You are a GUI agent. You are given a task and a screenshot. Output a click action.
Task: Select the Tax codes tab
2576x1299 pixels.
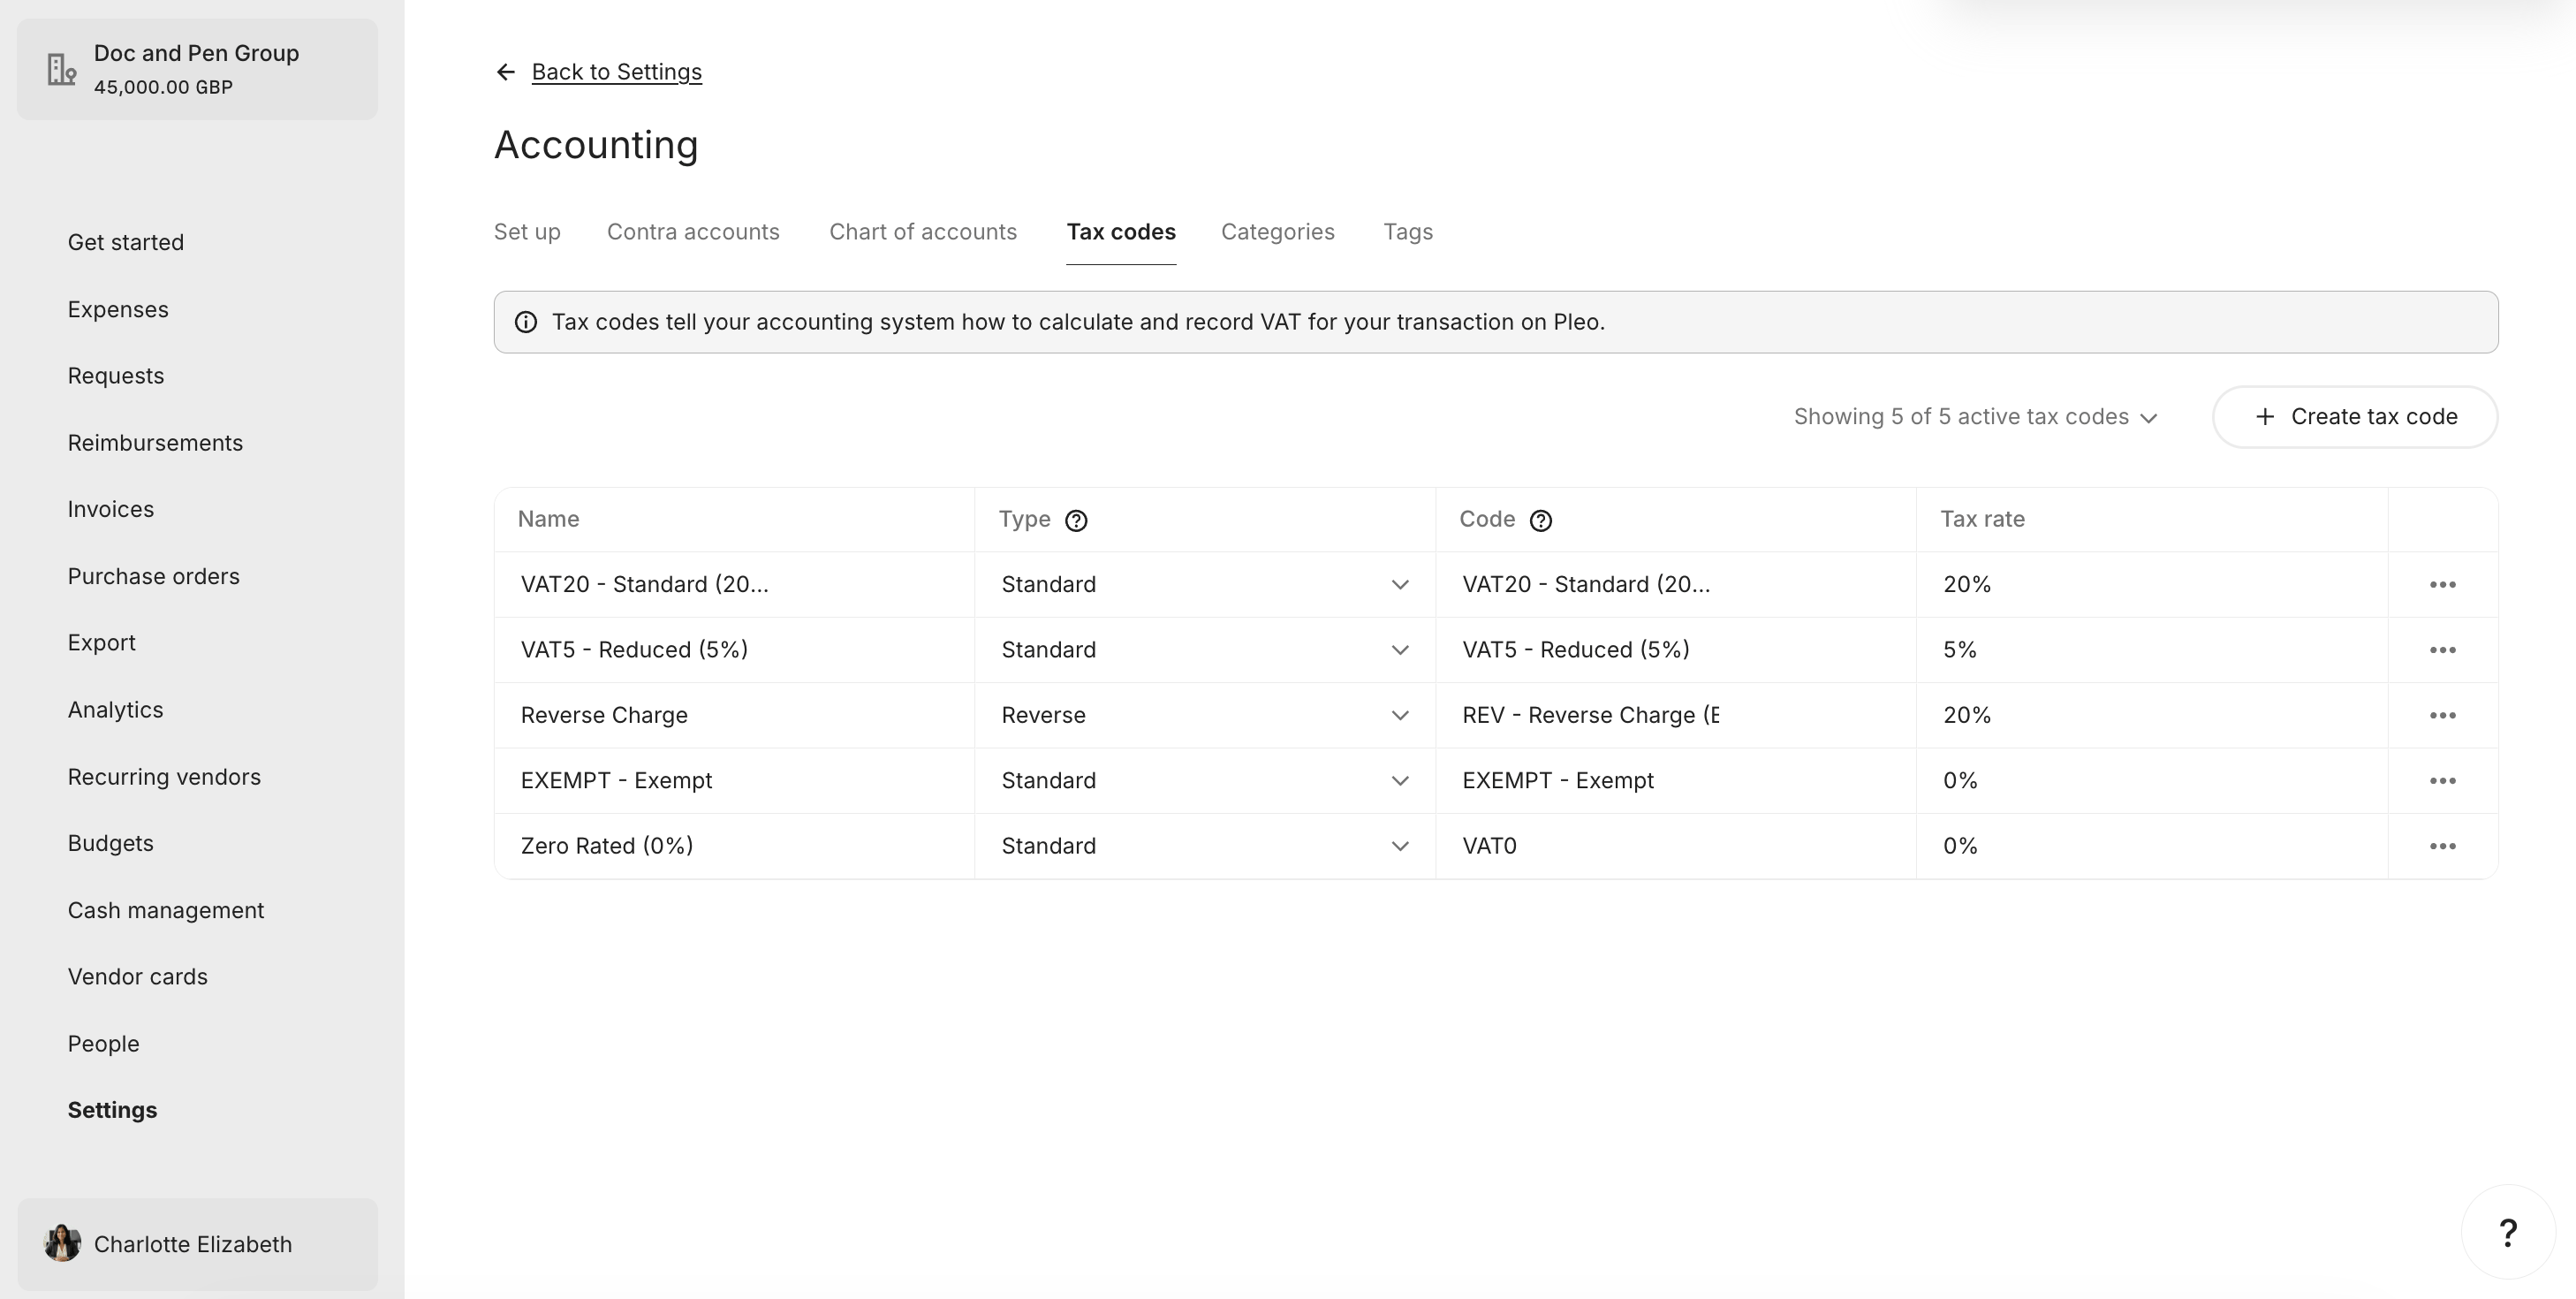tap(1121, 232)
